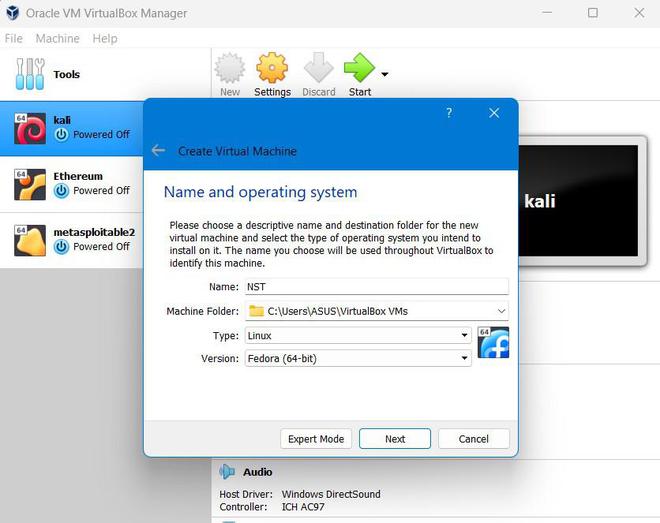Image resolution: width=660 pixels, height=523 pixels.
Task: Click the Discard toolbar icon
Action: (319, 68)
